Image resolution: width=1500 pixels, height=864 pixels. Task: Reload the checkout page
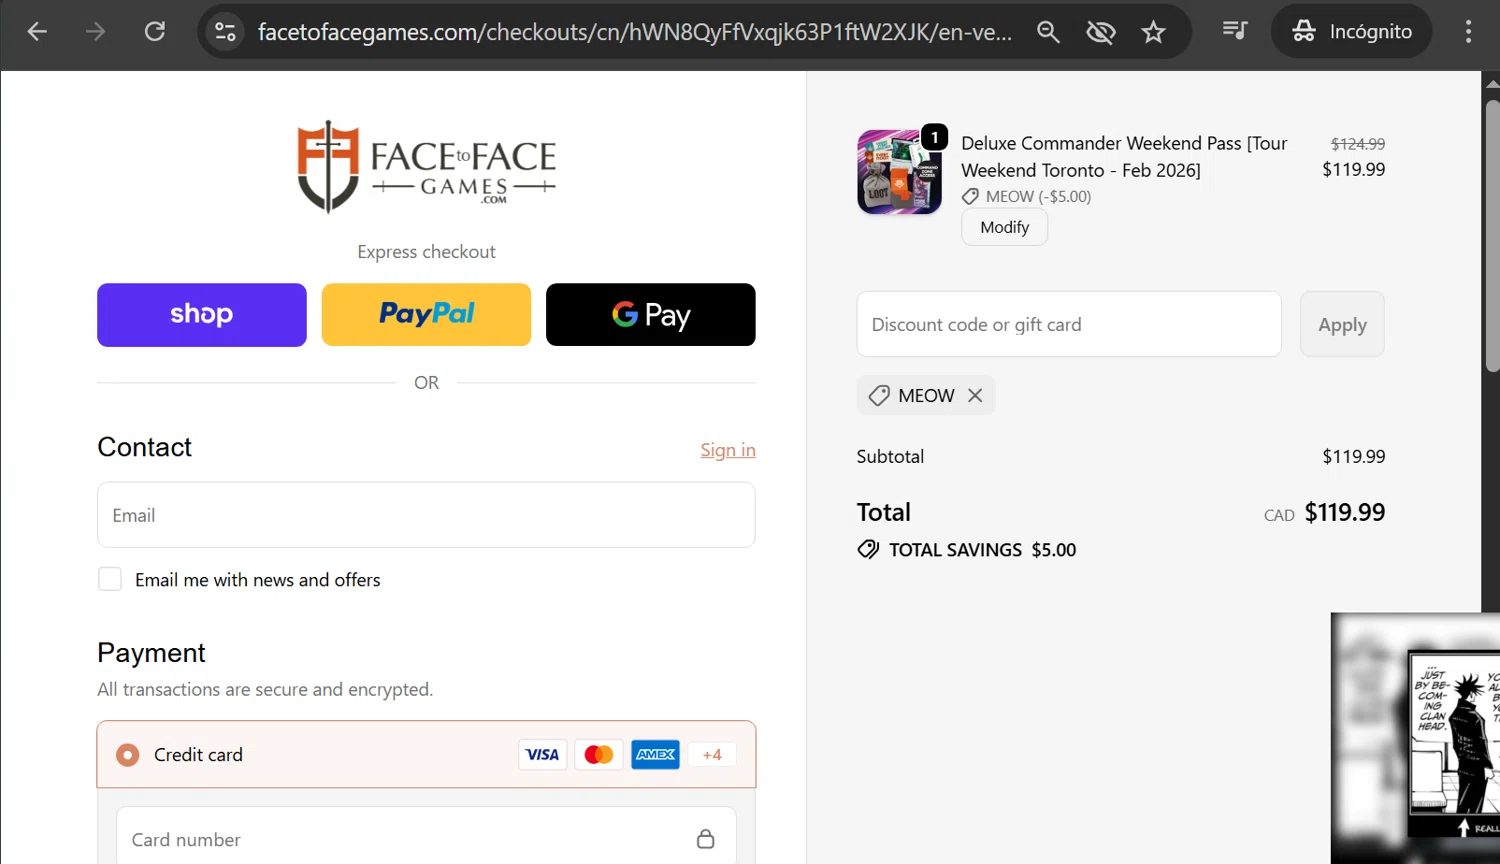(154, 32)
